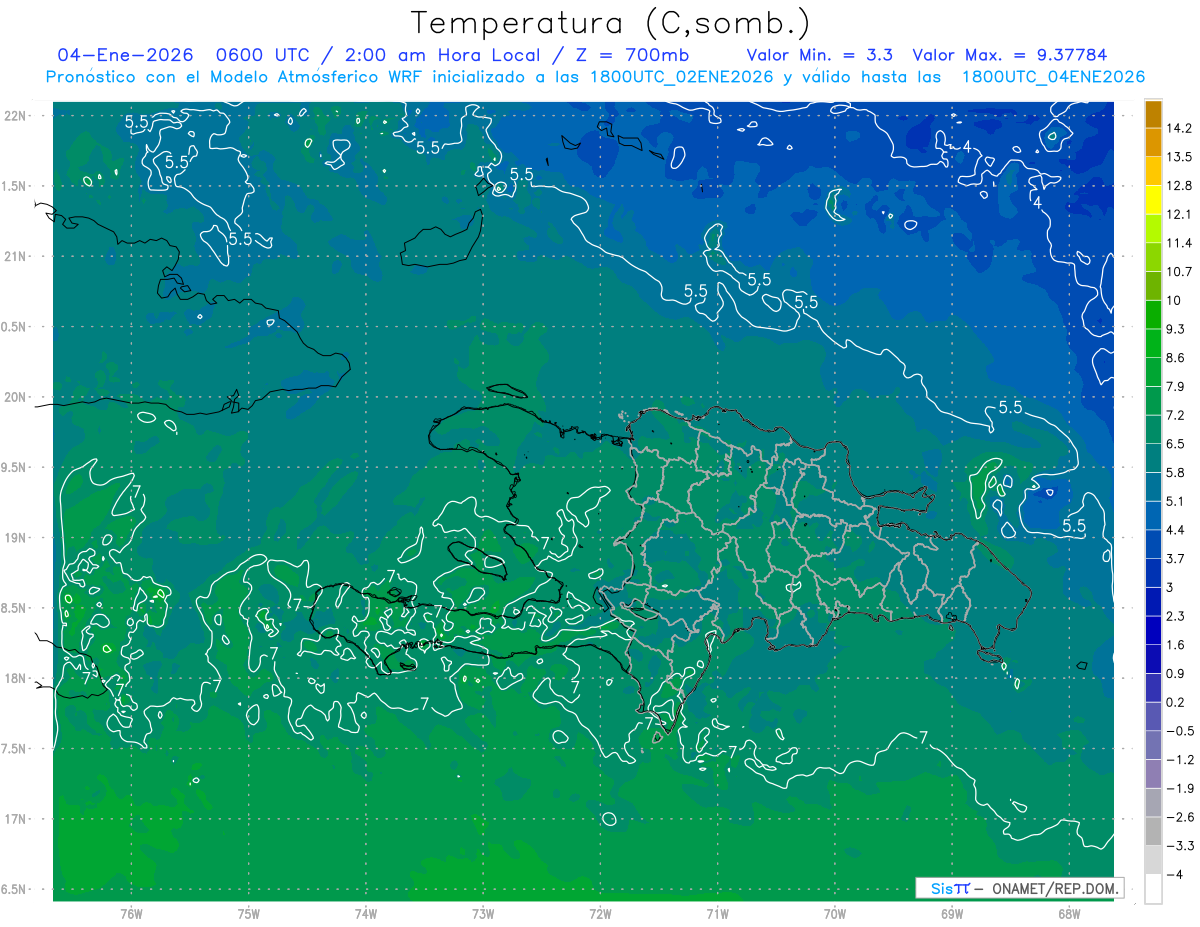Screen dimensions: 1200x927
Task: Click the "13.5" colorbar value
Action: pyautogui.click(x=1180, y=157)
